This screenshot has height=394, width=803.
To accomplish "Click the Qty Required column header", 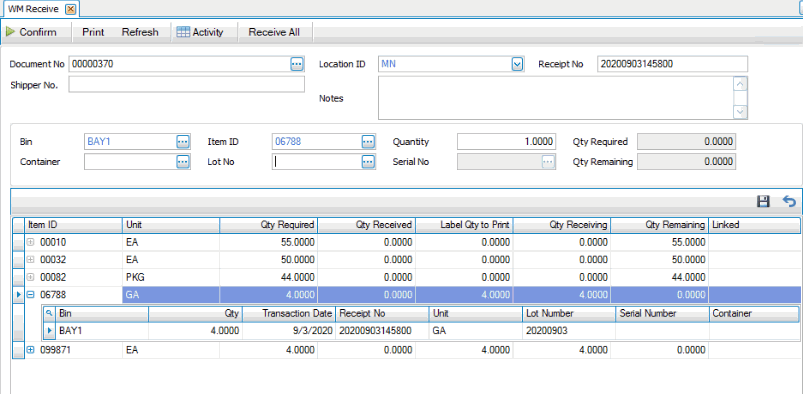I will point(269,225).
